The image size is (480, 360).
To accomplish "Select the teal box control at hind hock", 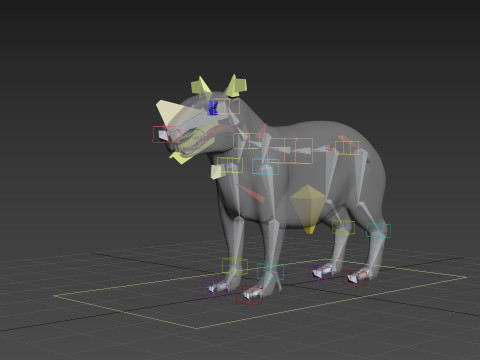I will point(379,230).
